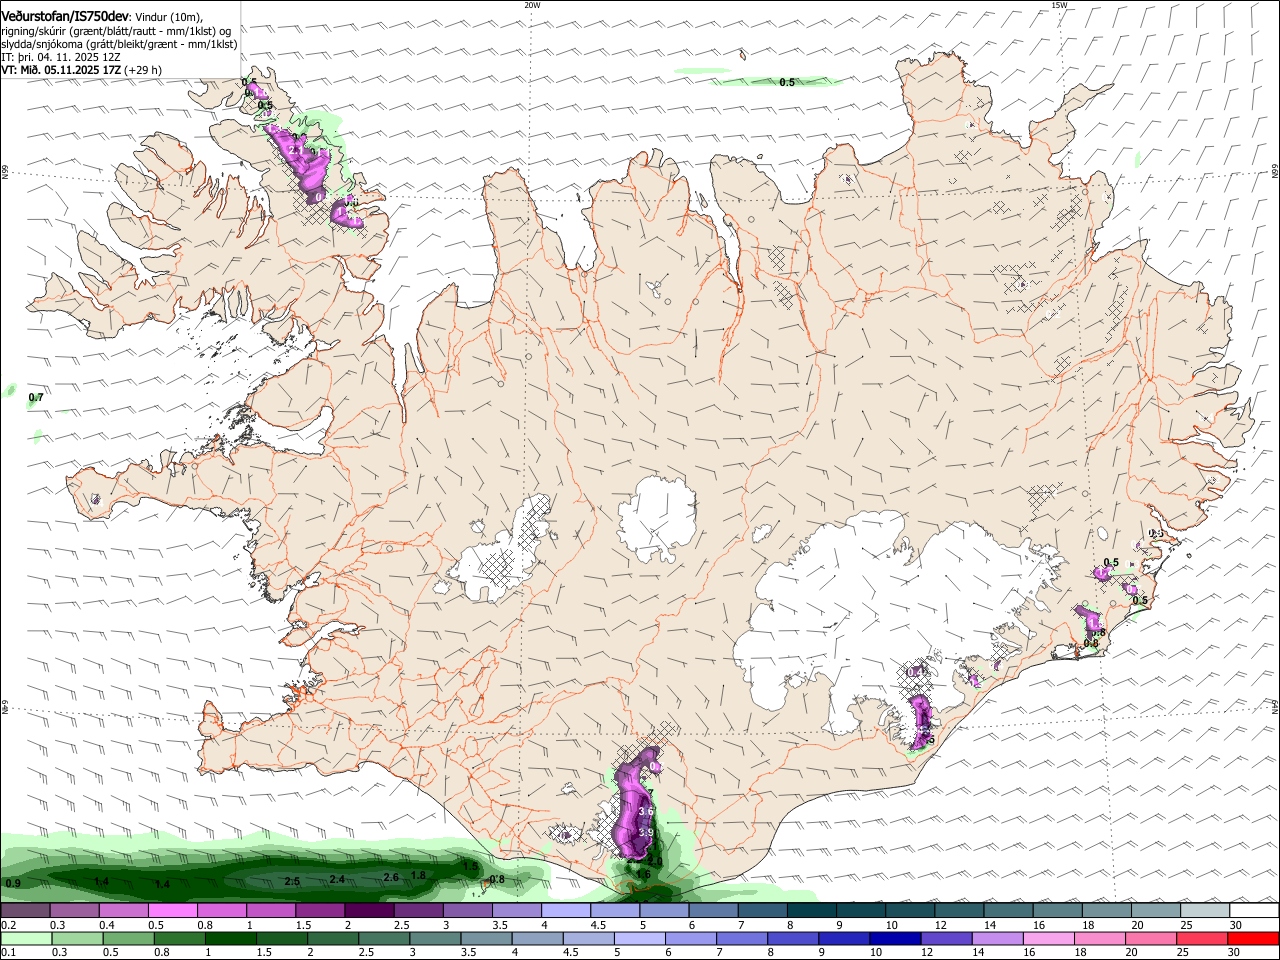
Task: Click the label 4.5 under the snow scale
Action: coord(599,925)
